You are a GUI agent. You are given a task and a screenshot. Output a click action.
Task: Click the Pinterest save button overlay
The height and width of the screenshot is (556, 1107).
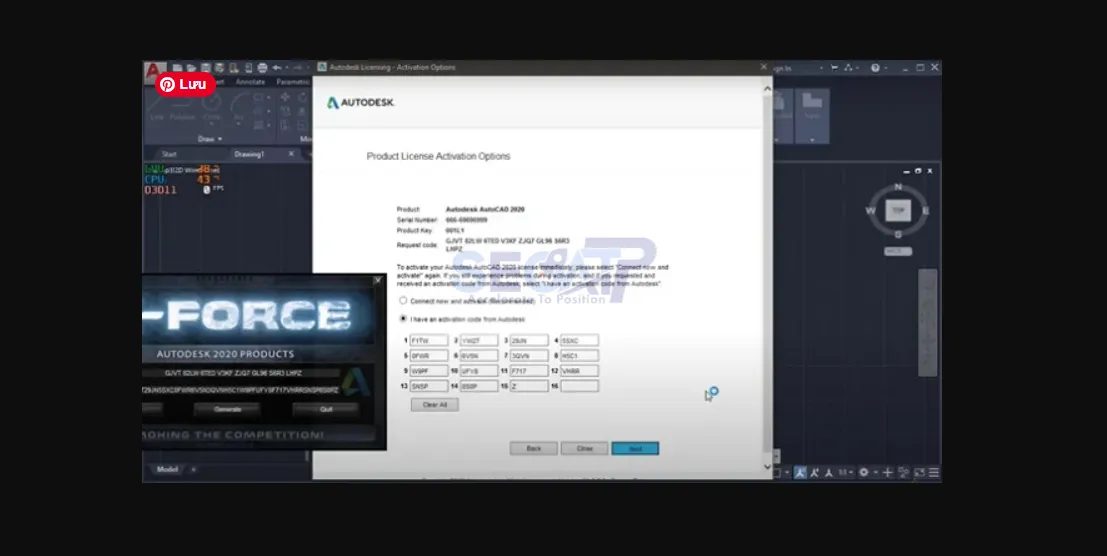click(x=185, y=85)
